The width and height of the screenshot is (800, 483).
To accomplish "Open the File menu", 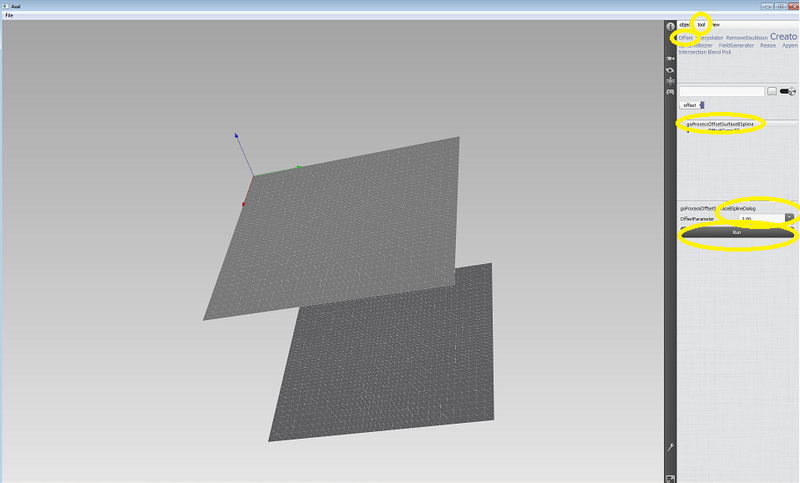I will tap(9, 15).
